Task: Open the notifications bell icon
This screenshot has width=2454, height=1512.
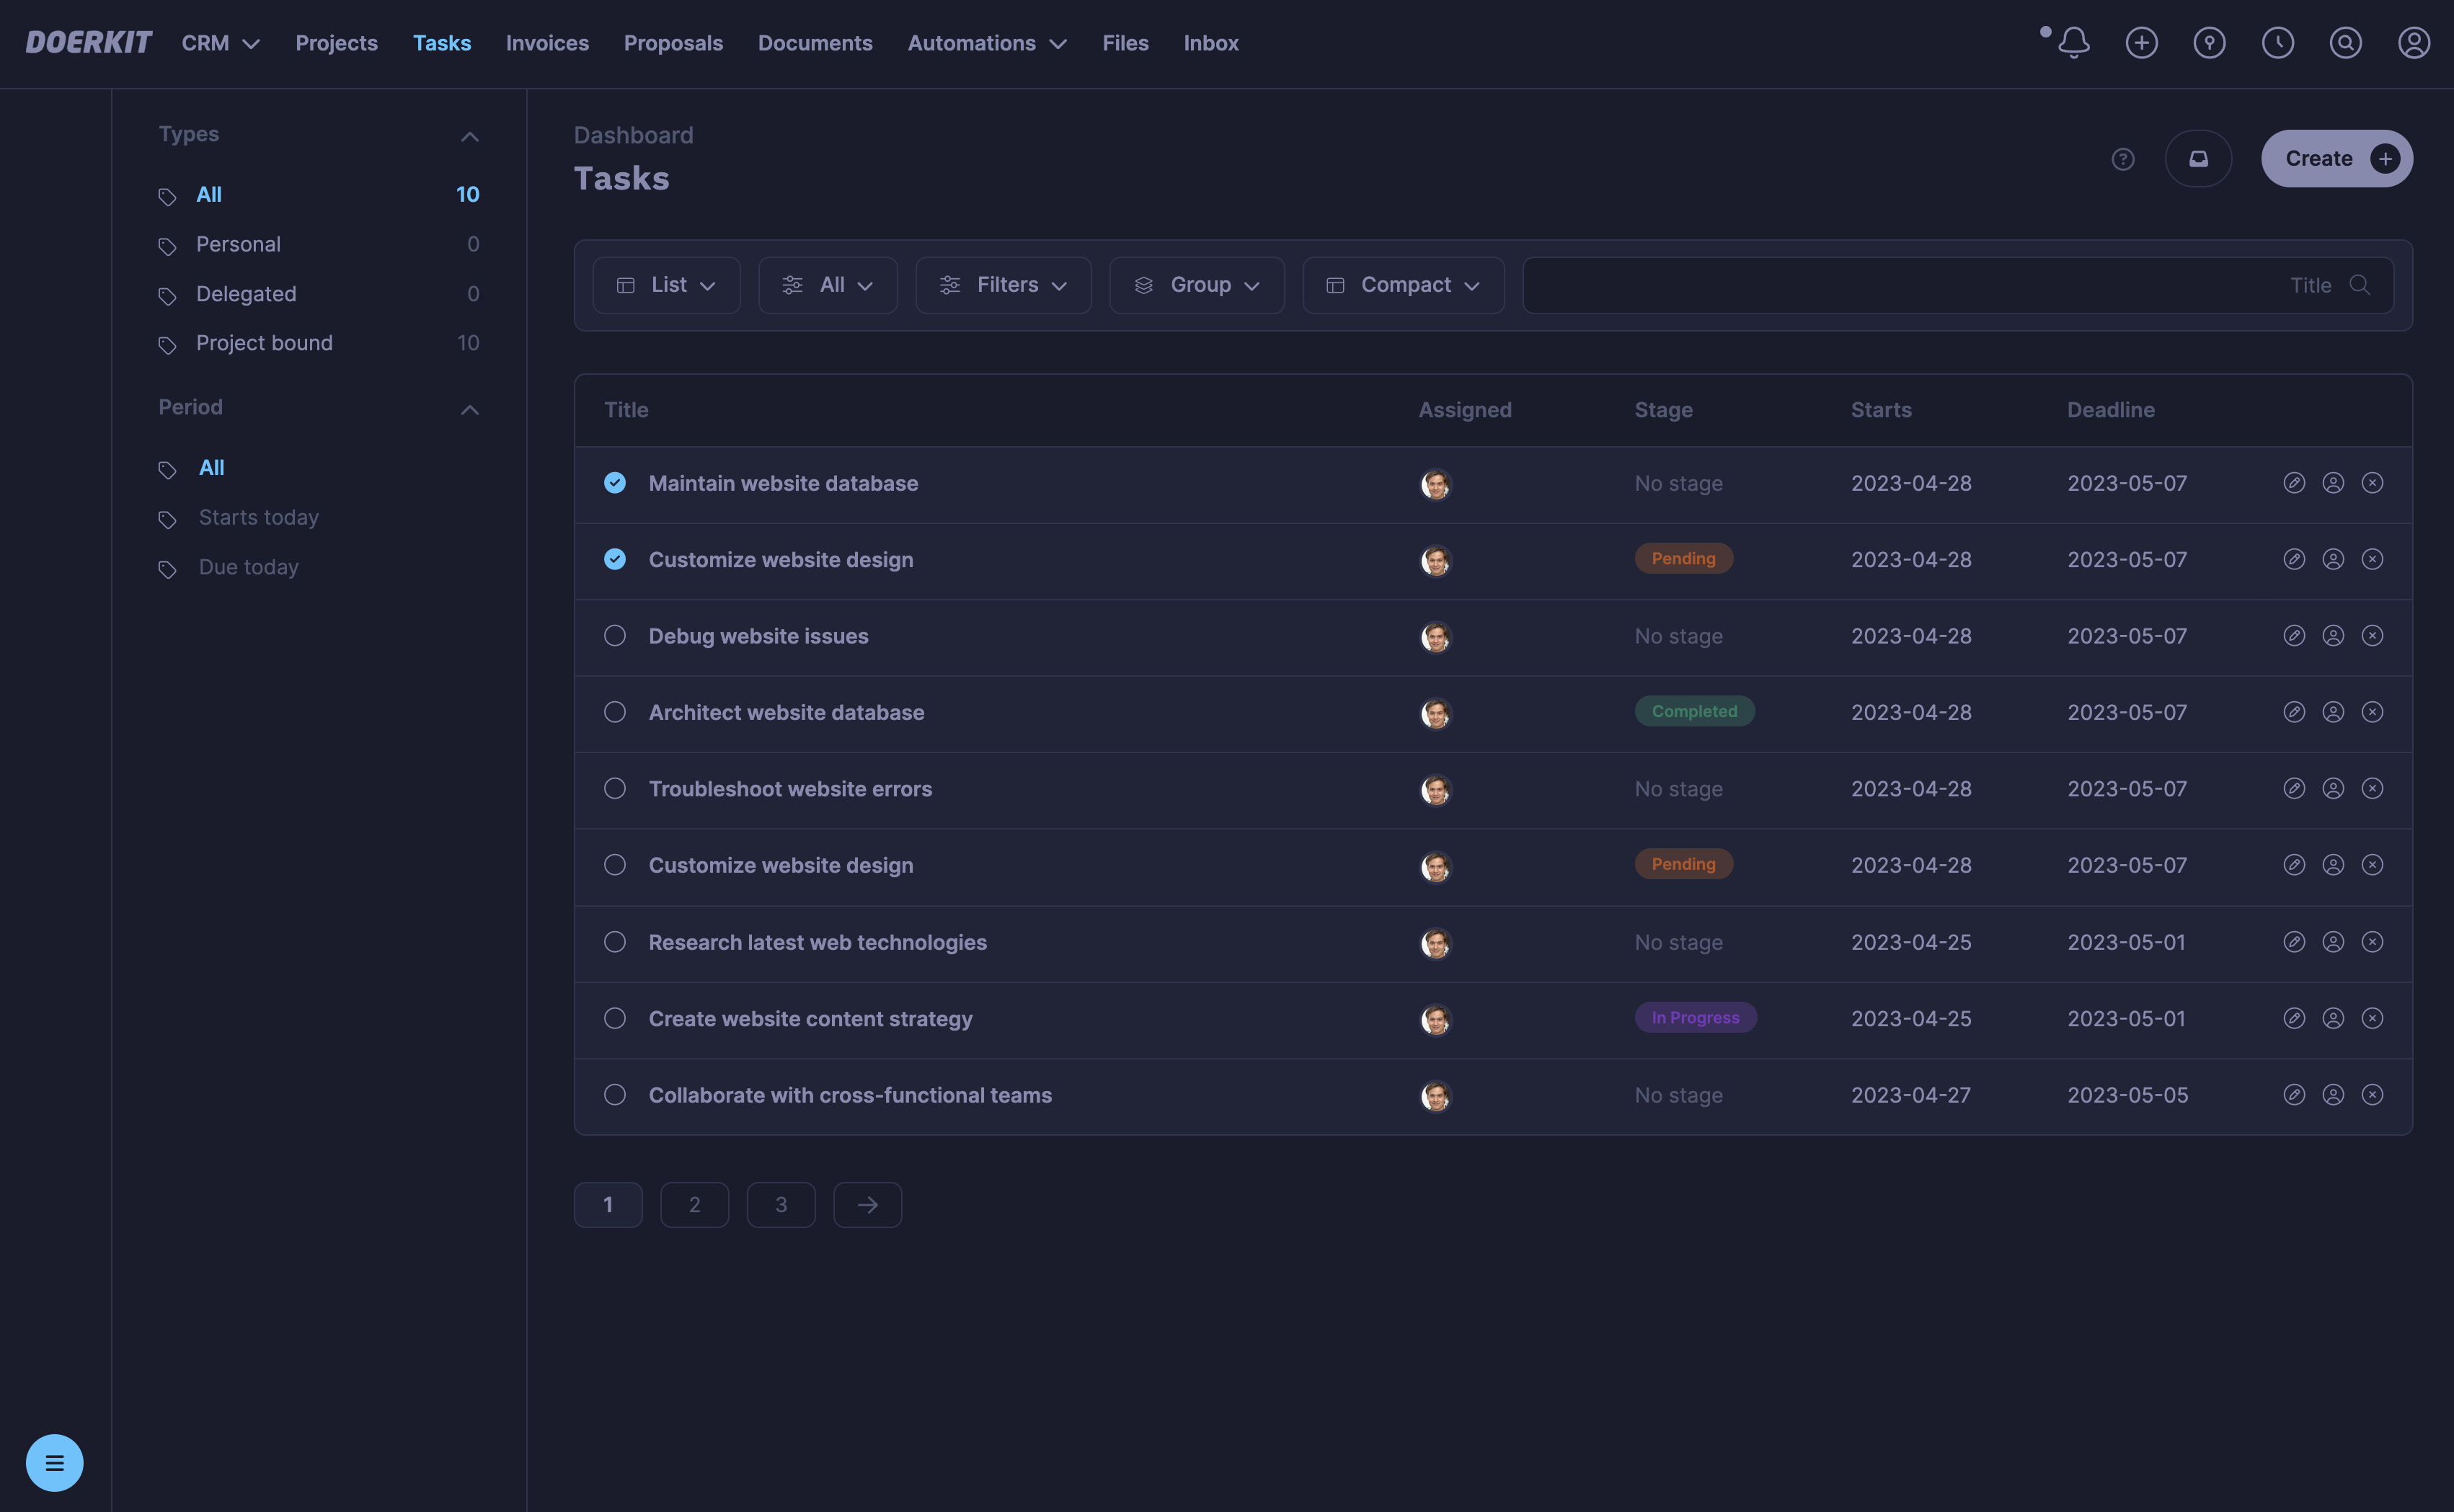Action: (2073, 43)
